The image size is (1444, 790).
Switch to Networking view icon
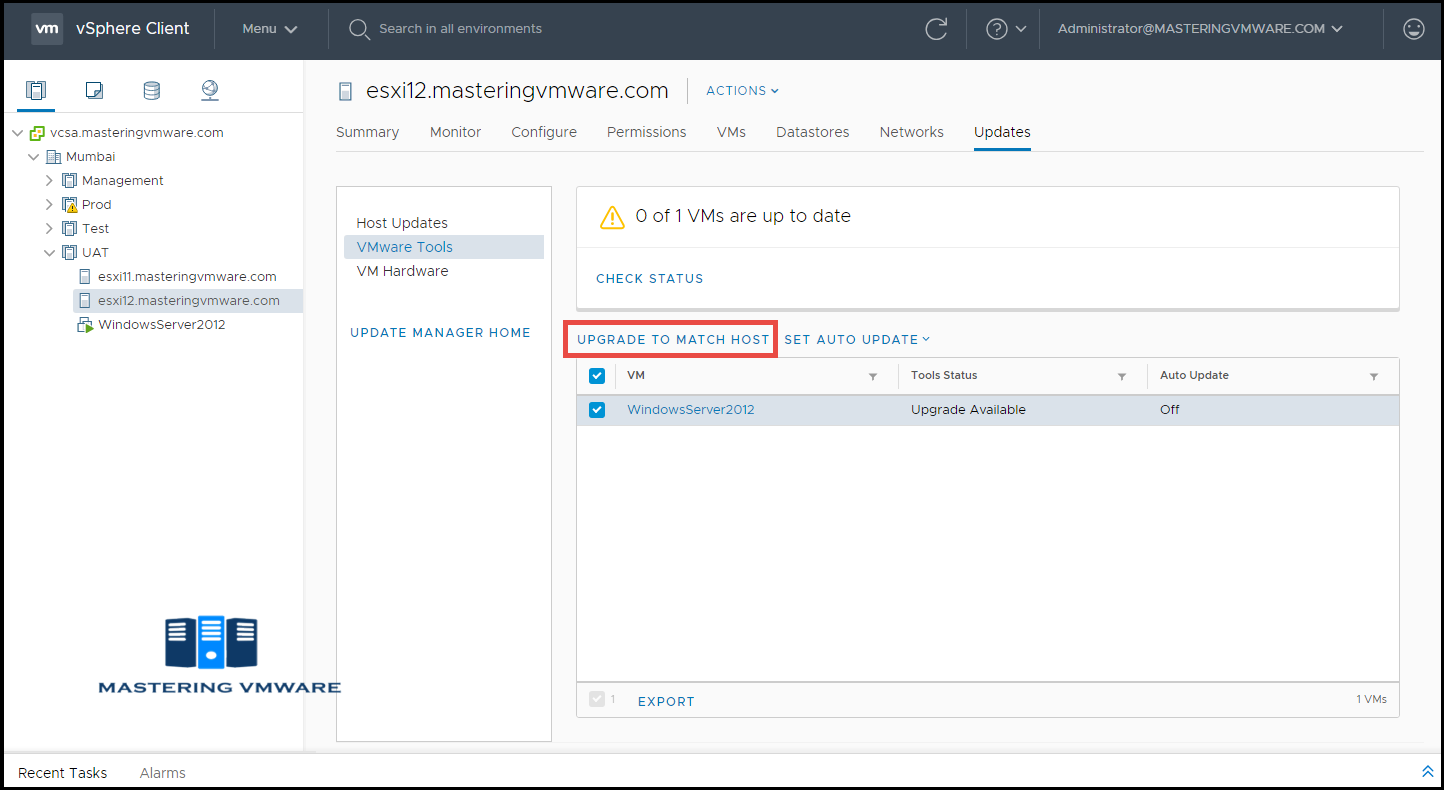click(209, 90)
